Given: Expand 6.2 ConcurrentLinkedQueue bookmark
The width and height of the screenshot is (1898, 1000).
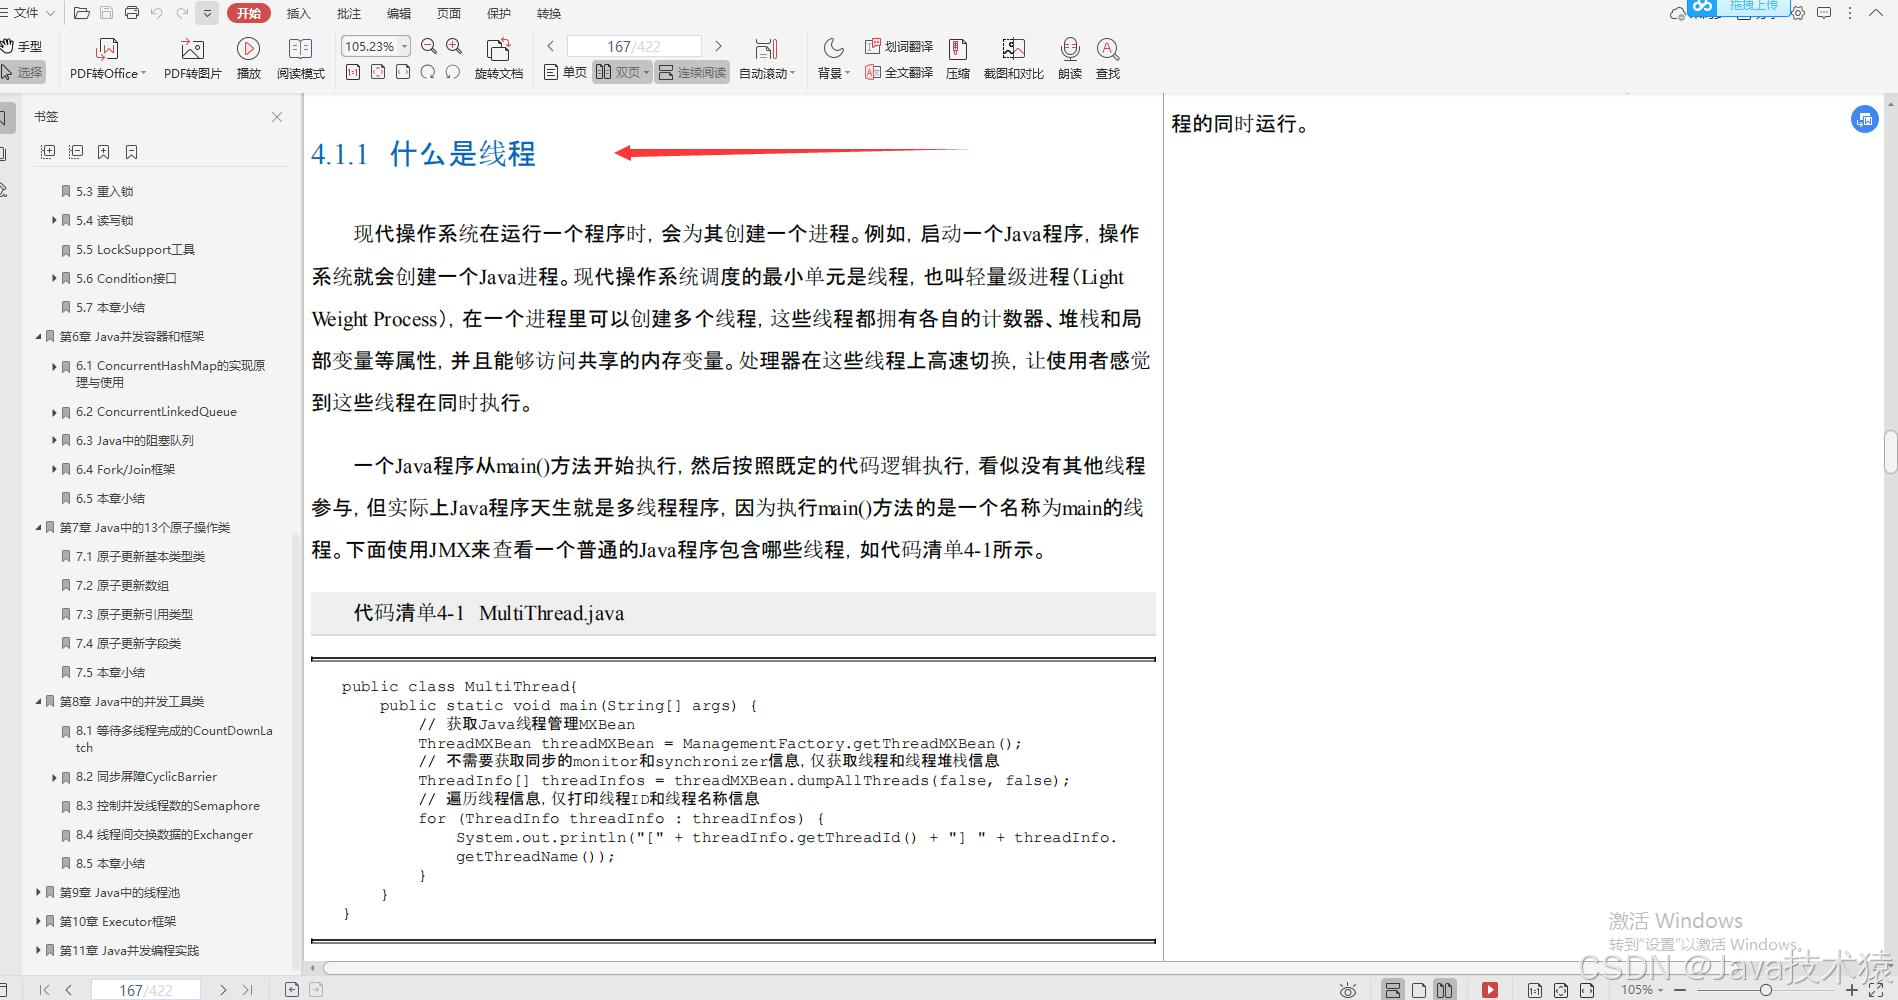Looking at the screenshot, I should (x=54, y=411).
